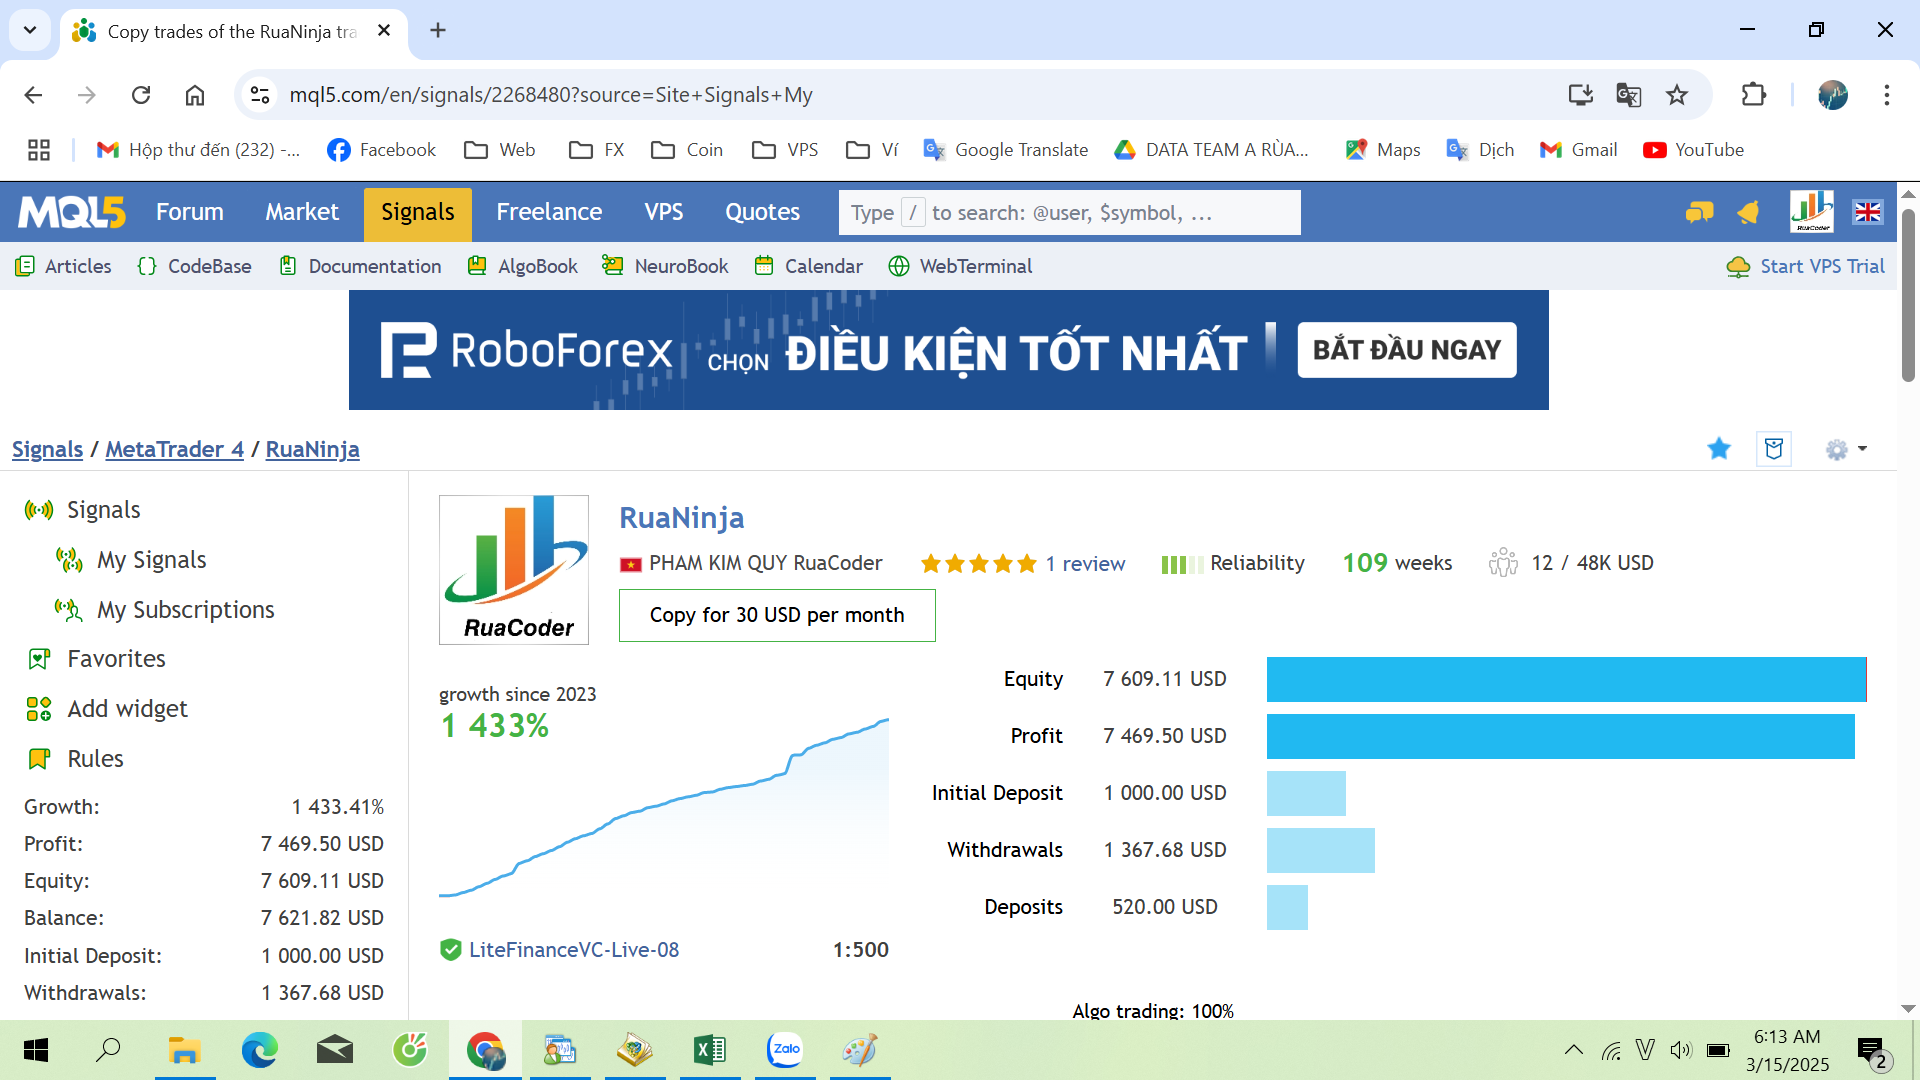Open Chrome three-dot menu

pos(1887,95)
